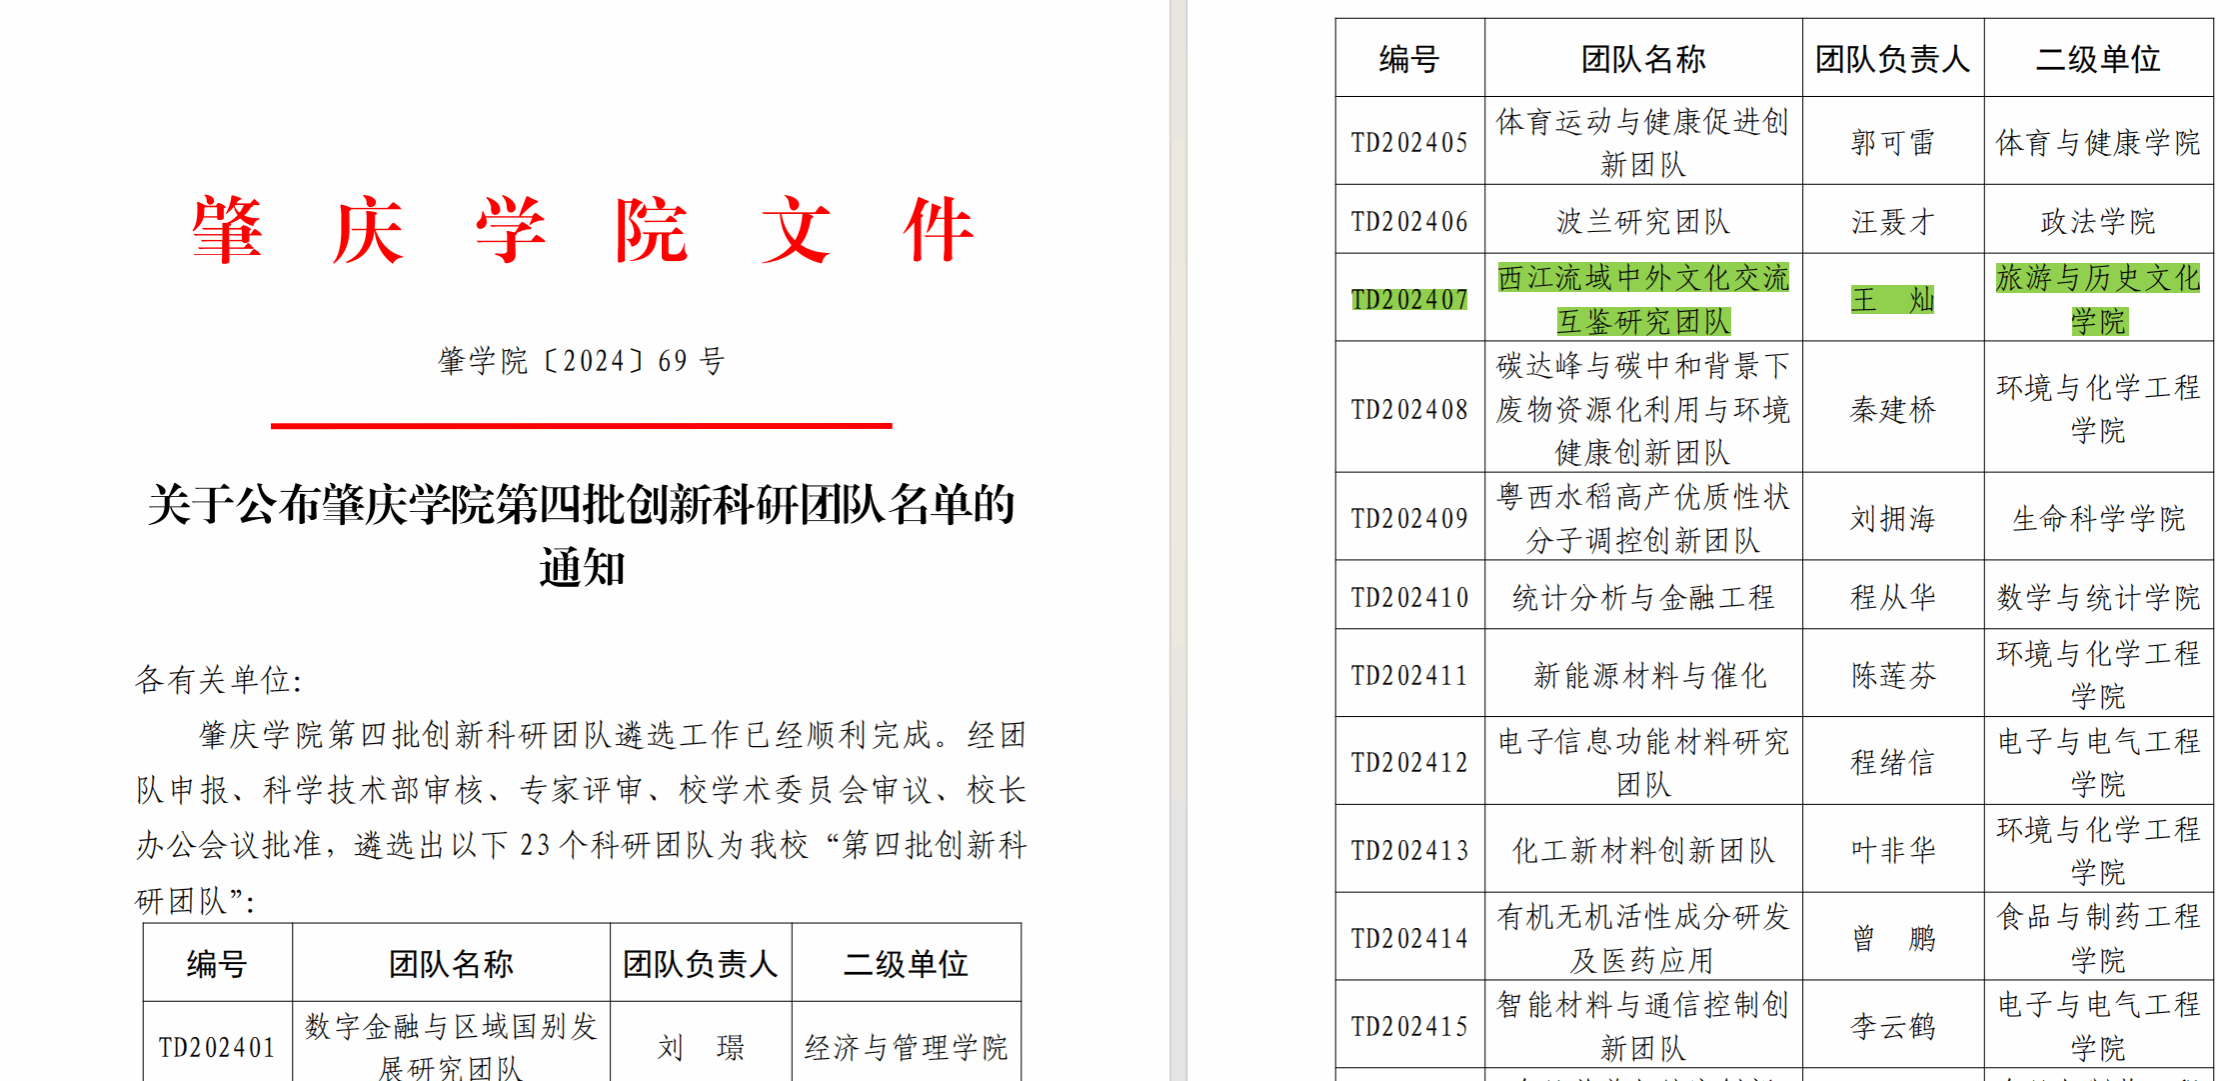This screenshot has height=1081, width=2230.
Task: Click the gray divider between the pages
Action: (1178, 540)
